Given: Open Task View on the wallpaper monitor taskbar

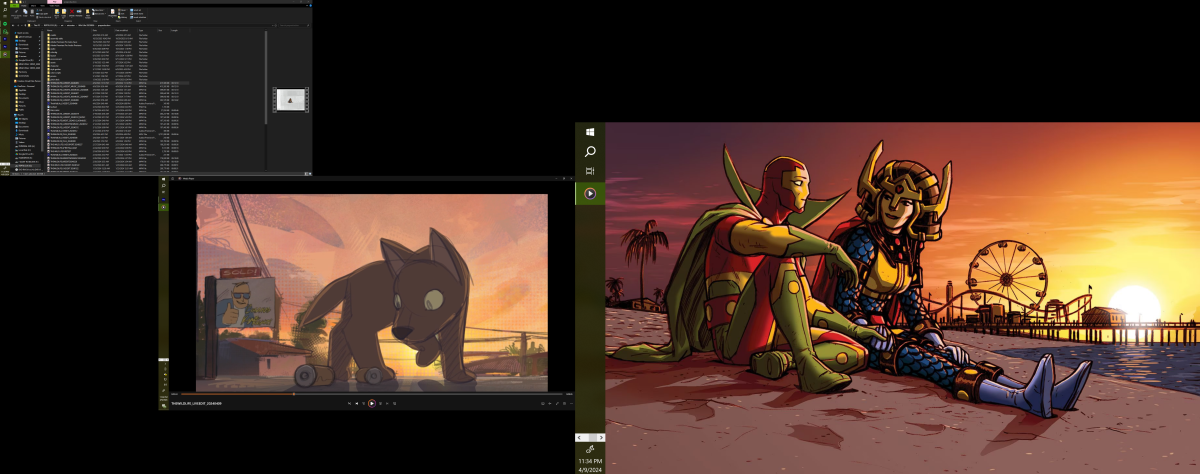Looking at the screenshot, I should [590, 172].
